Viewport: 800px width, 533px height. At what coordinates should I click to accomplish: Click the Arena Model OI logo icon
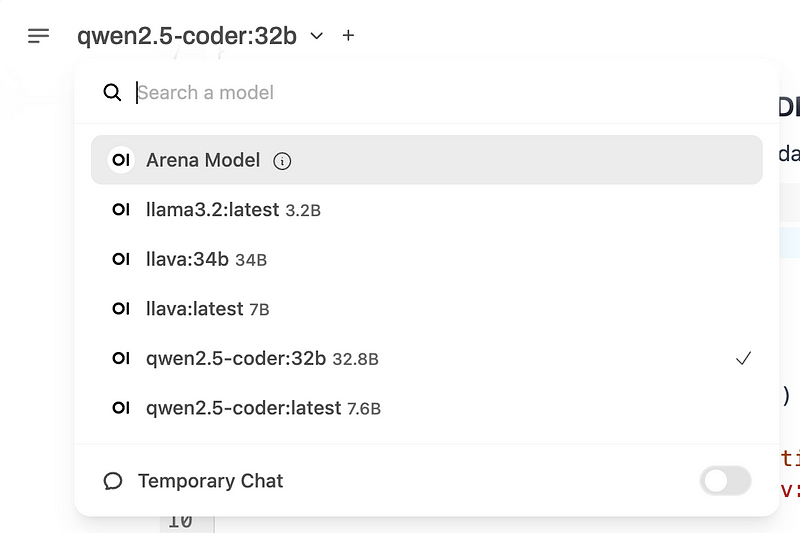pyautogui.click(x=121, y=160)
